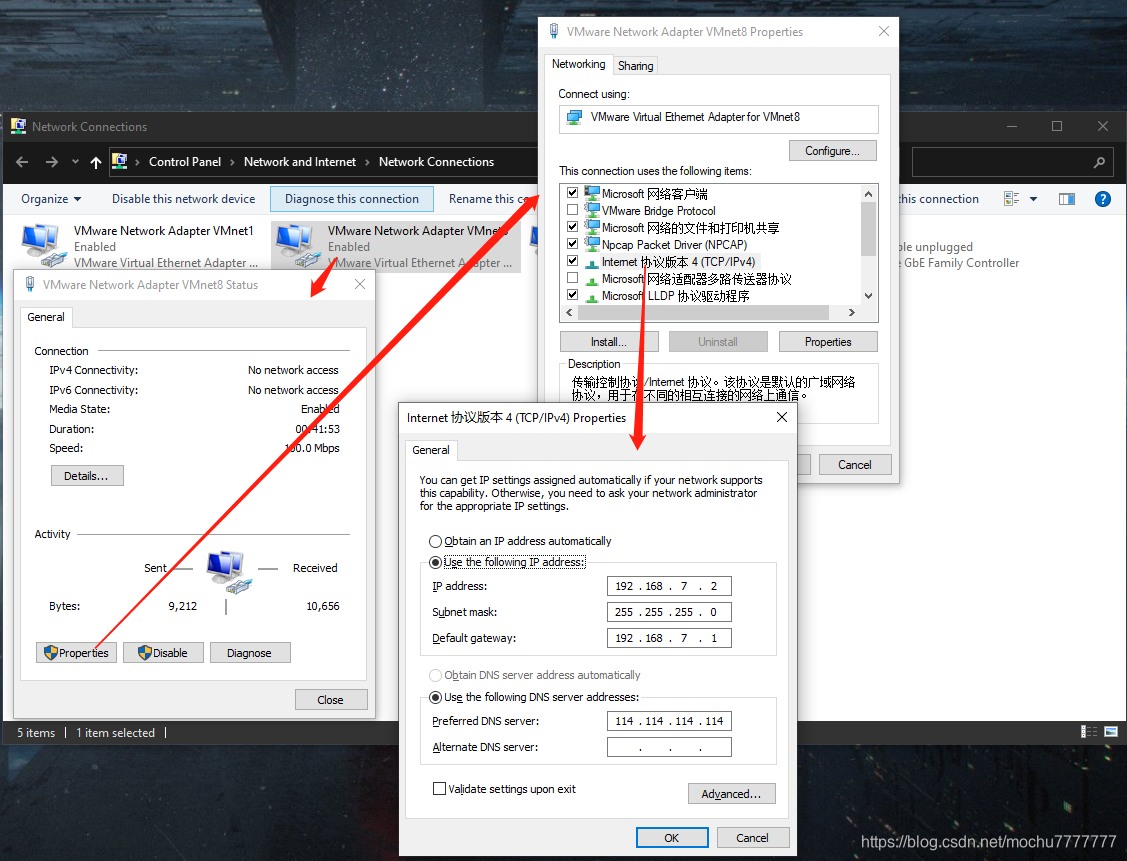Click Properties in VMnet8 Status dialog
Viewport: 1127px width, 861px height.
coord(76,653)
